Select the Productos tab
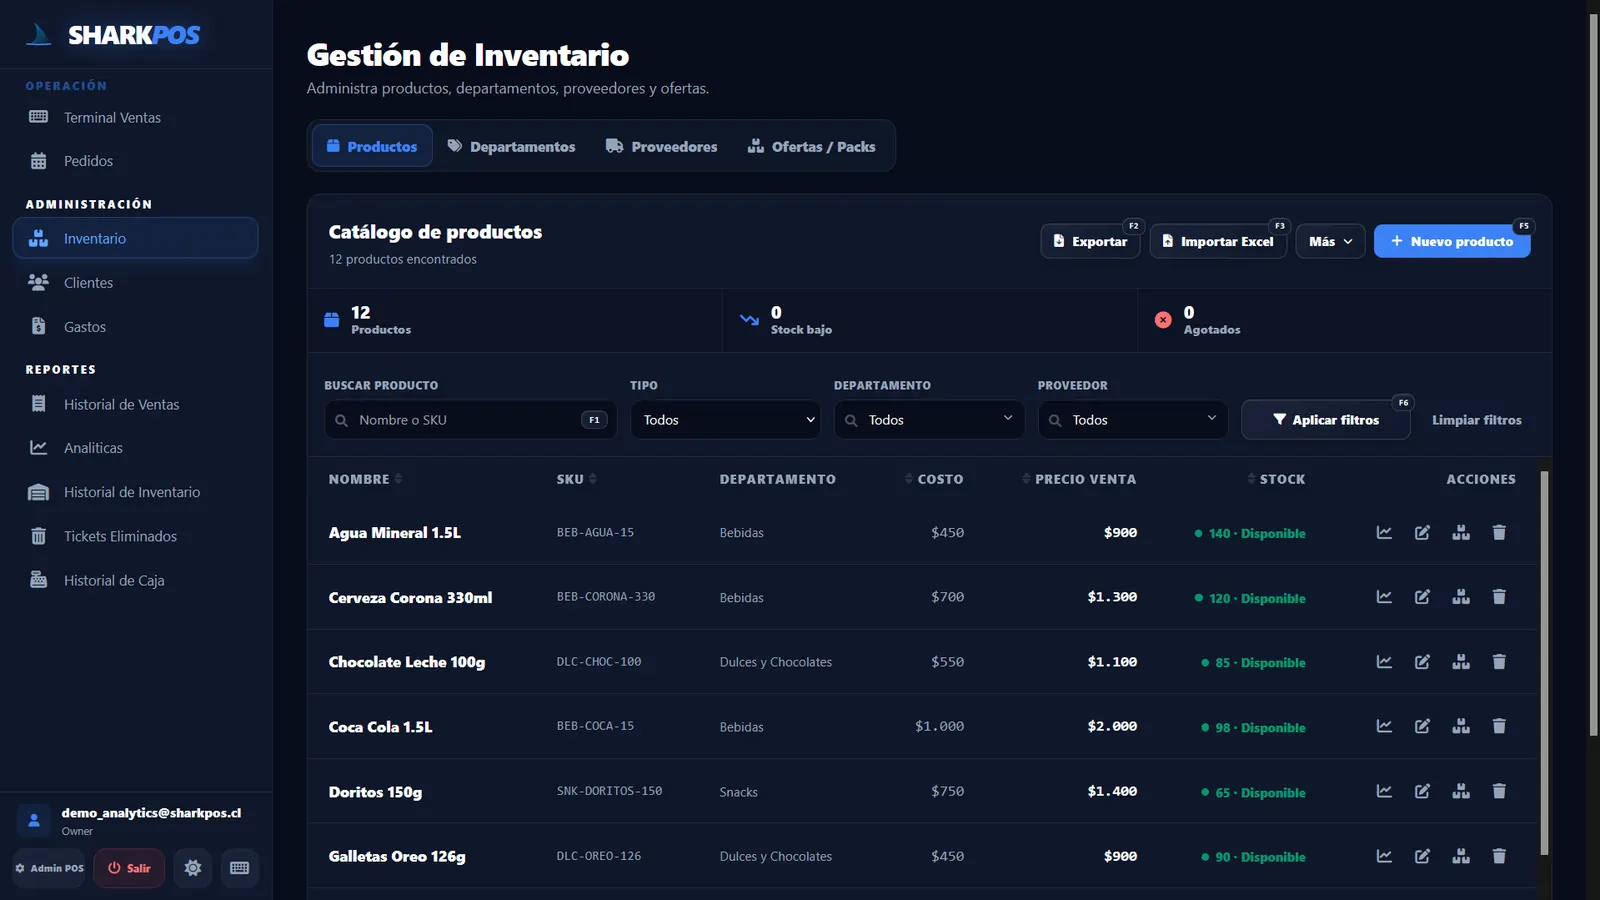This screenshot has height=900, width=1600. [x=372, y=146]
